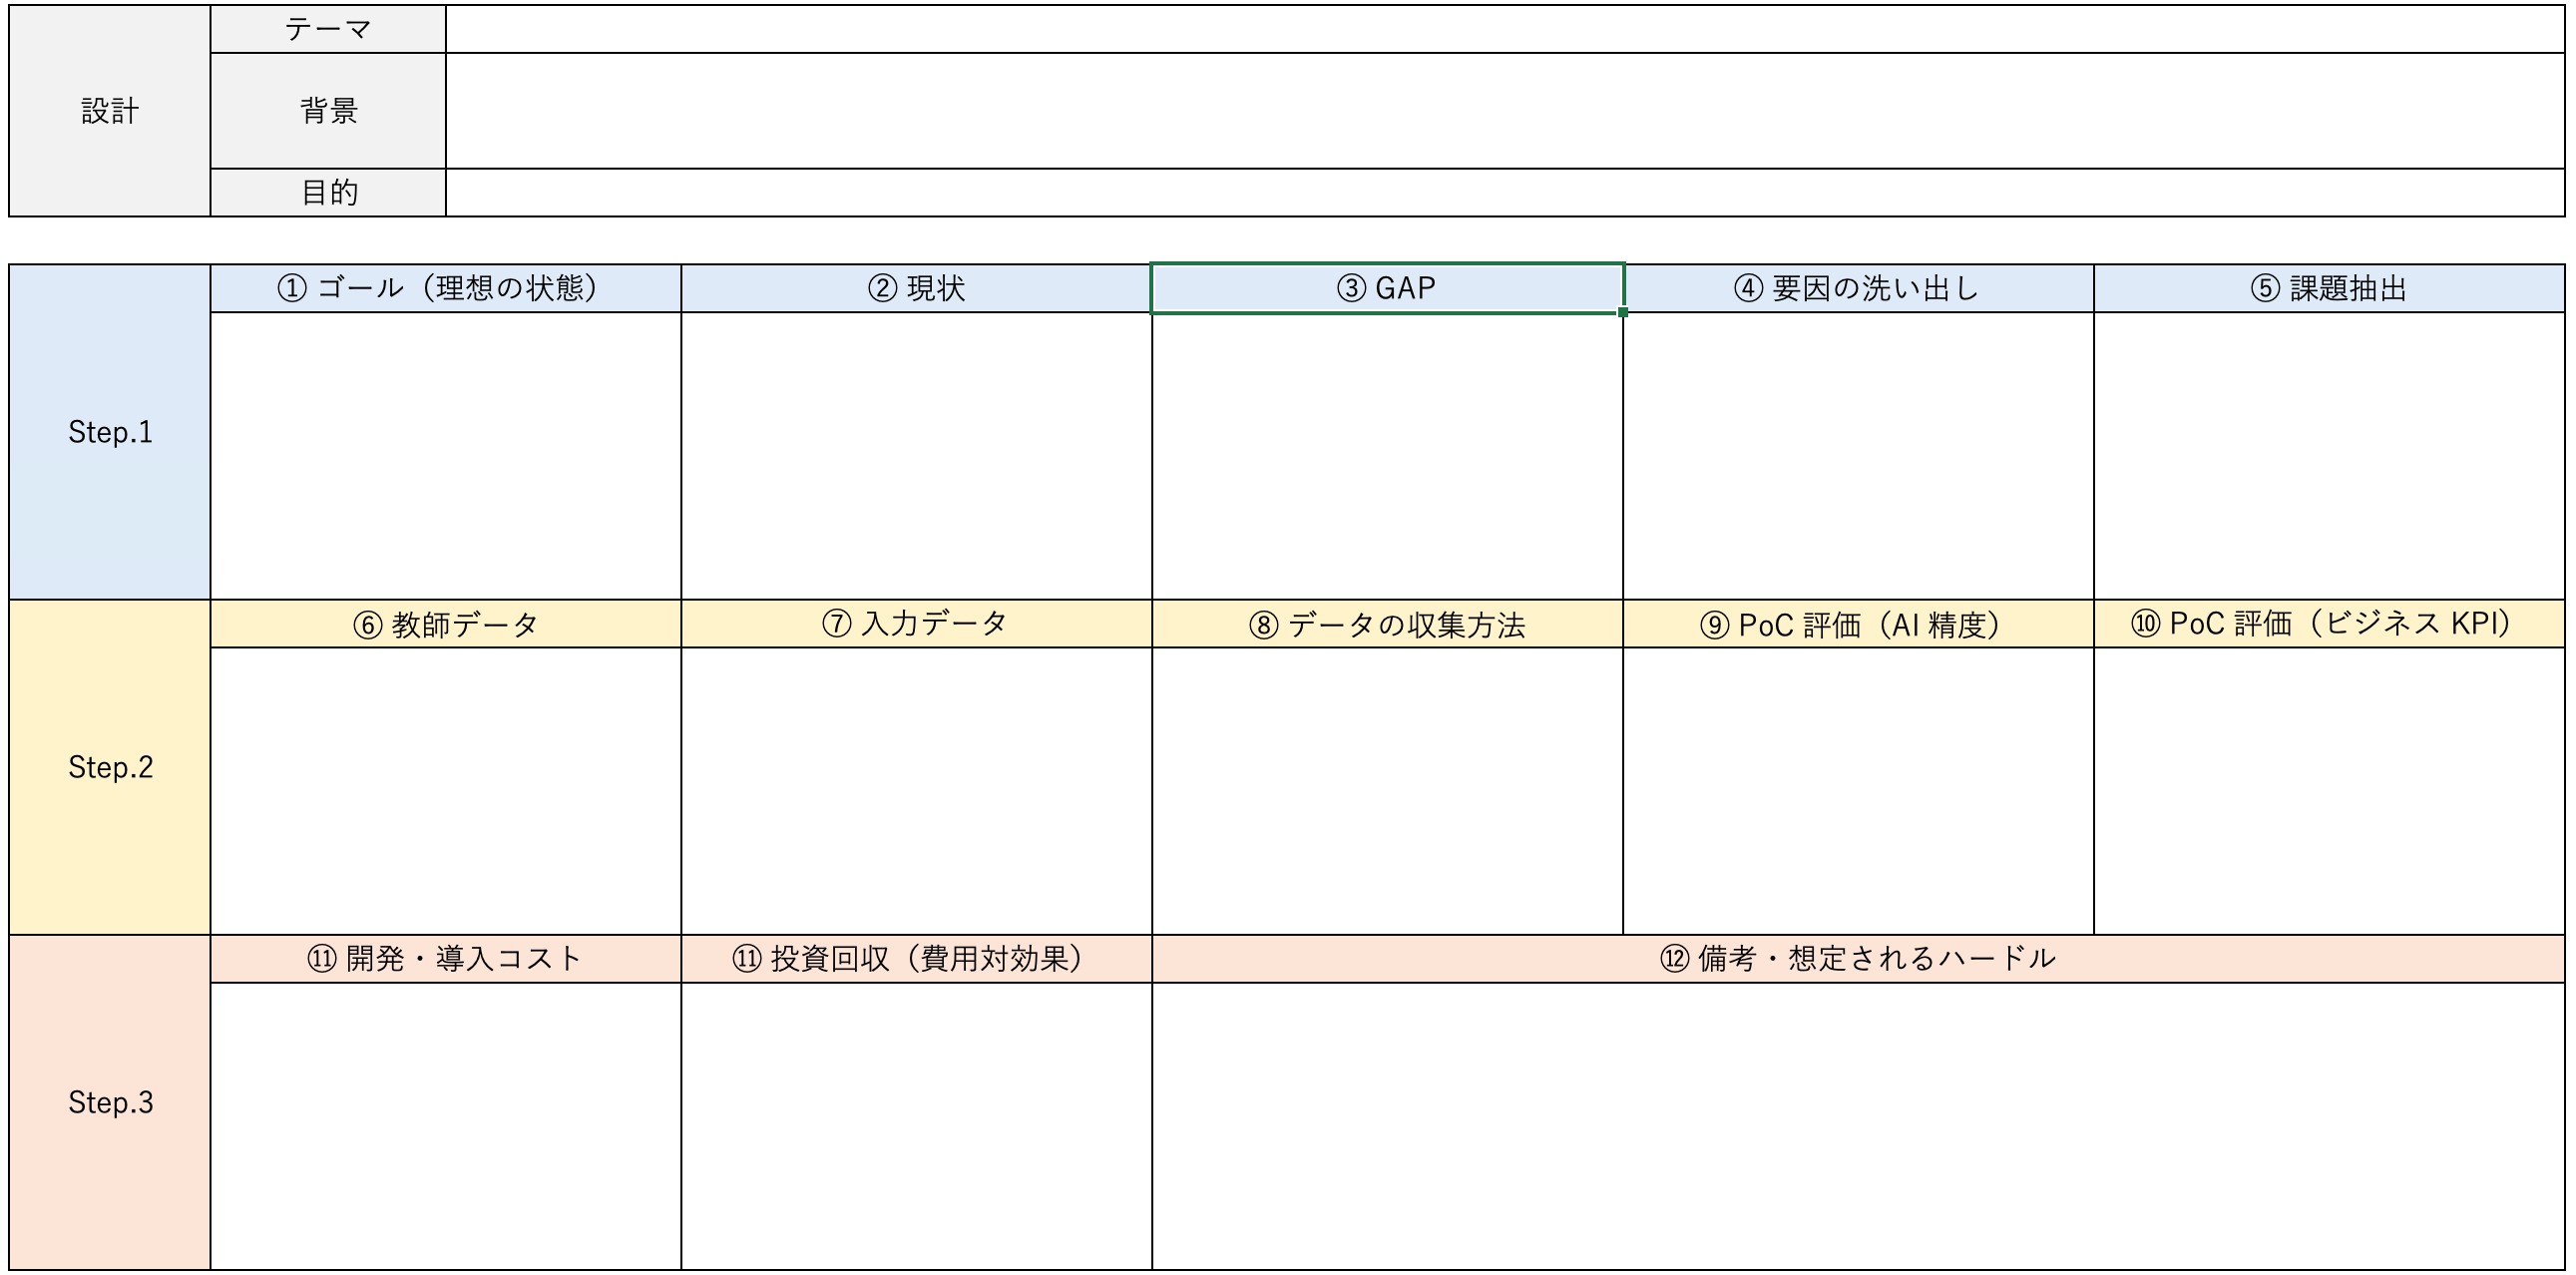Click the ⑪ 開発・導入コスト header

(445, 959)
